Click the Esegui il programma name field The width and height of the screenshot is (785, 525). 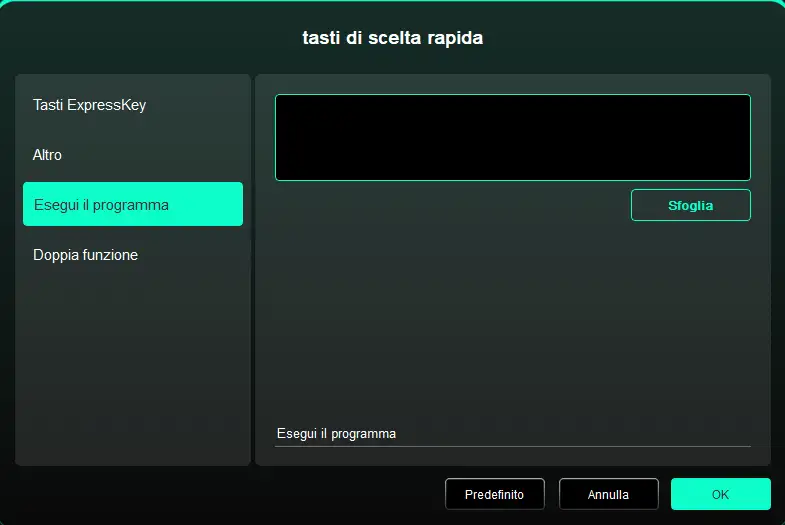pos(513,433)
